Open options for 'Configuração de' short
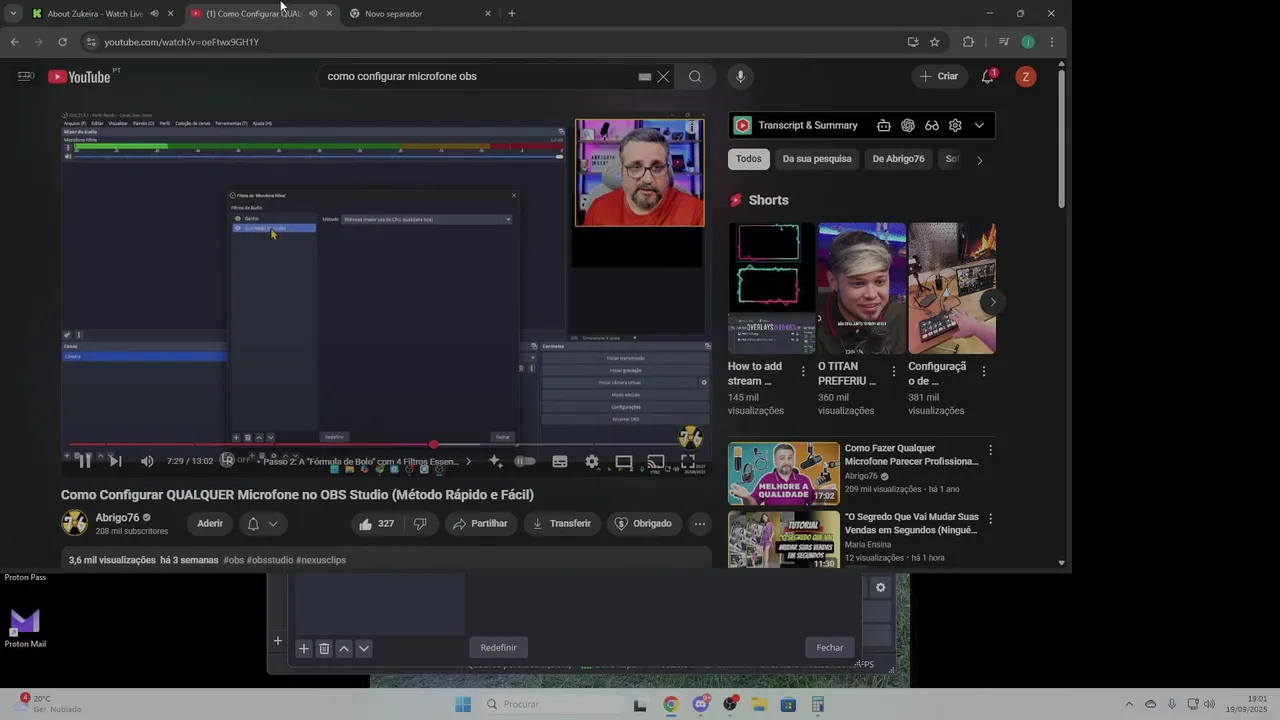The image size is (1280, 720). point(984,371)
